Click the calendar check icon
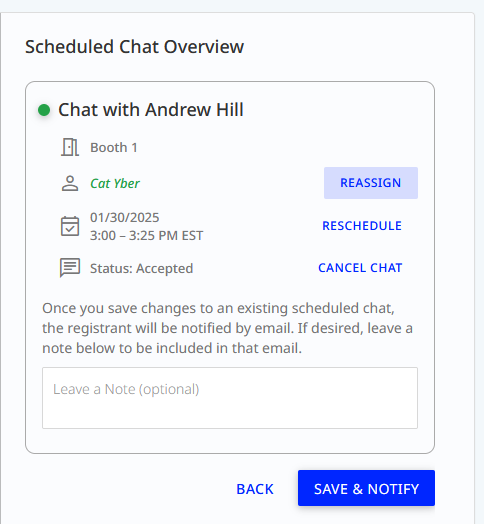 click(70, 226)
